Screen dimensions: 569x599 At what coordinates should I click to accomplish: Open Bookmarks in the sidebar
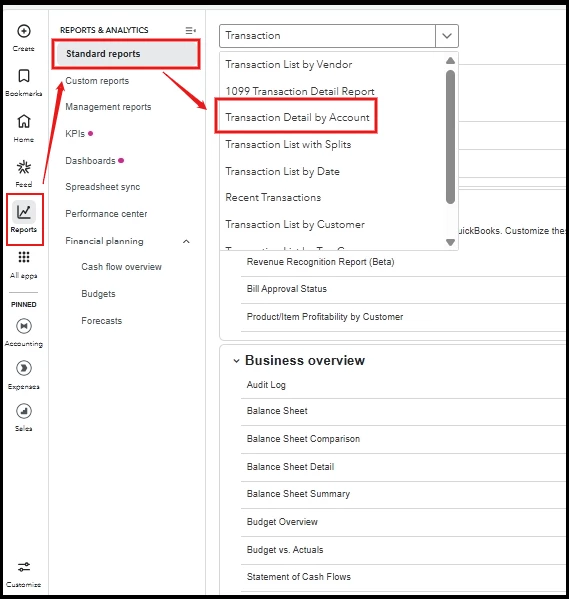(24, 76)
